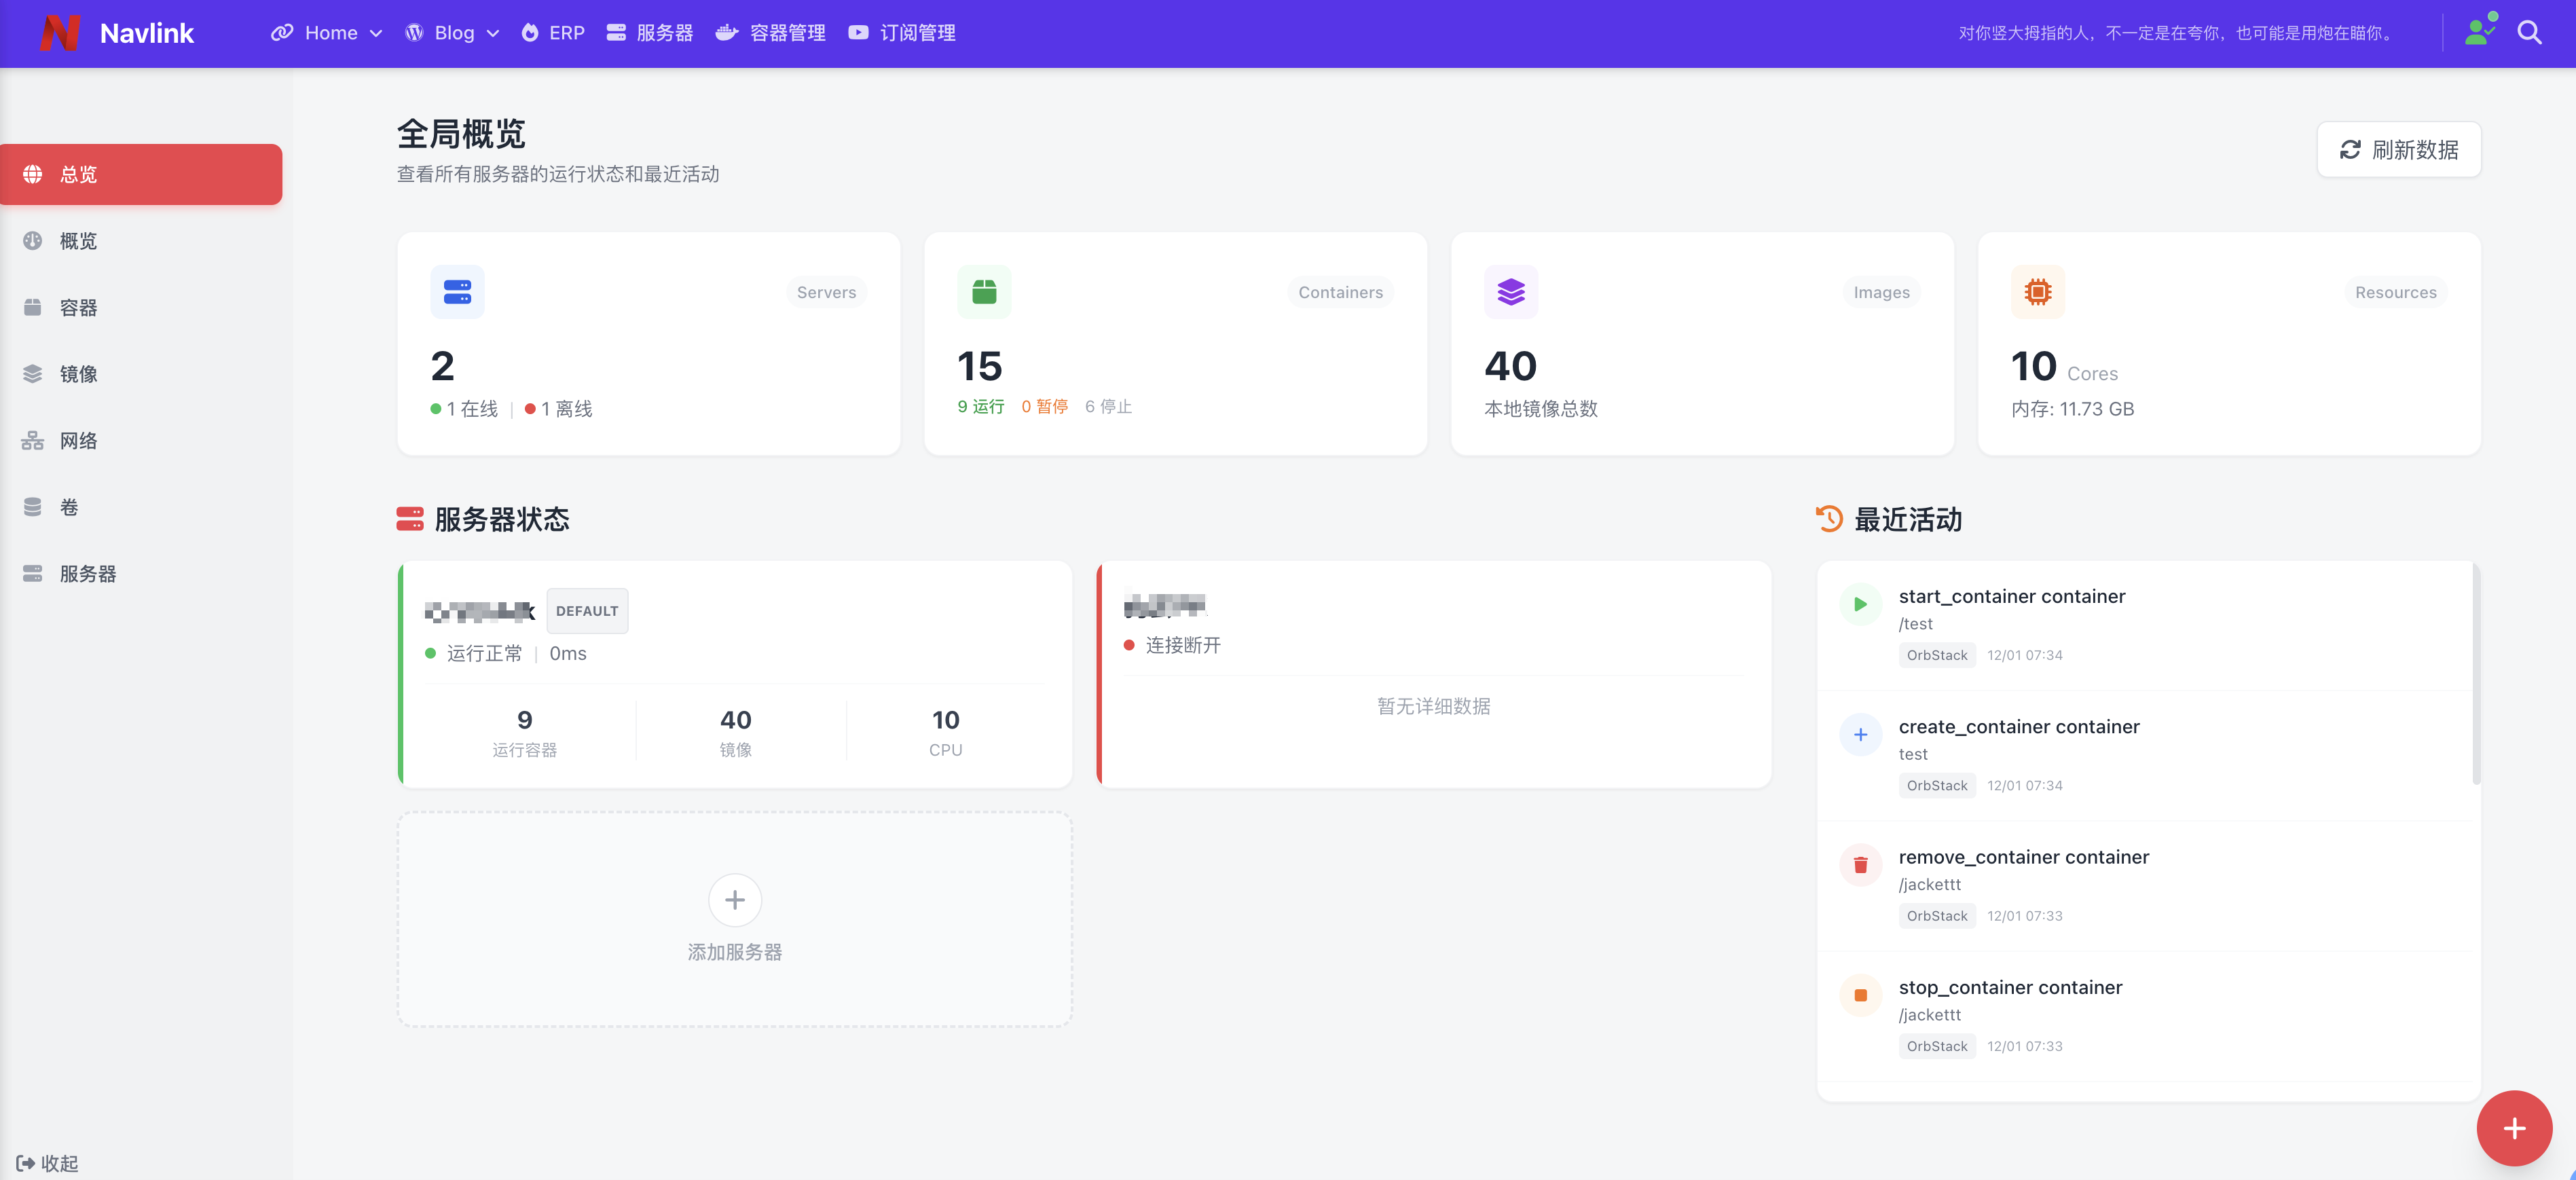Click the purple Images layers icon
Viewport: 2576px width, 1180px height.
tap(1510, 292)
